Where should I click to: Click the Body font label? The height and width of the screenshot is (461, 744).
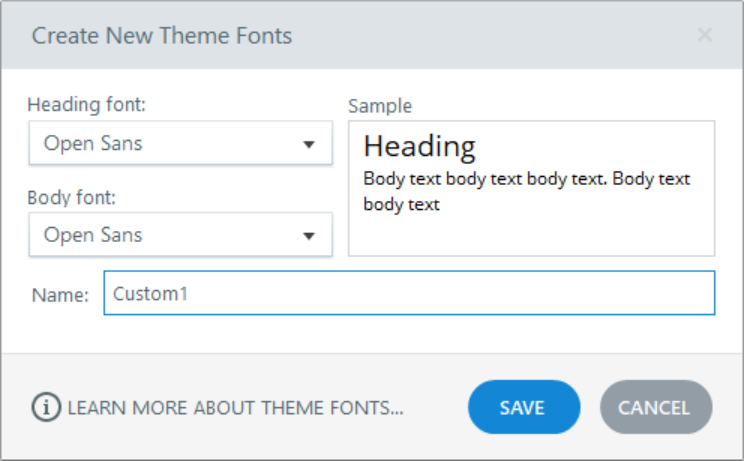coord(72,197)
